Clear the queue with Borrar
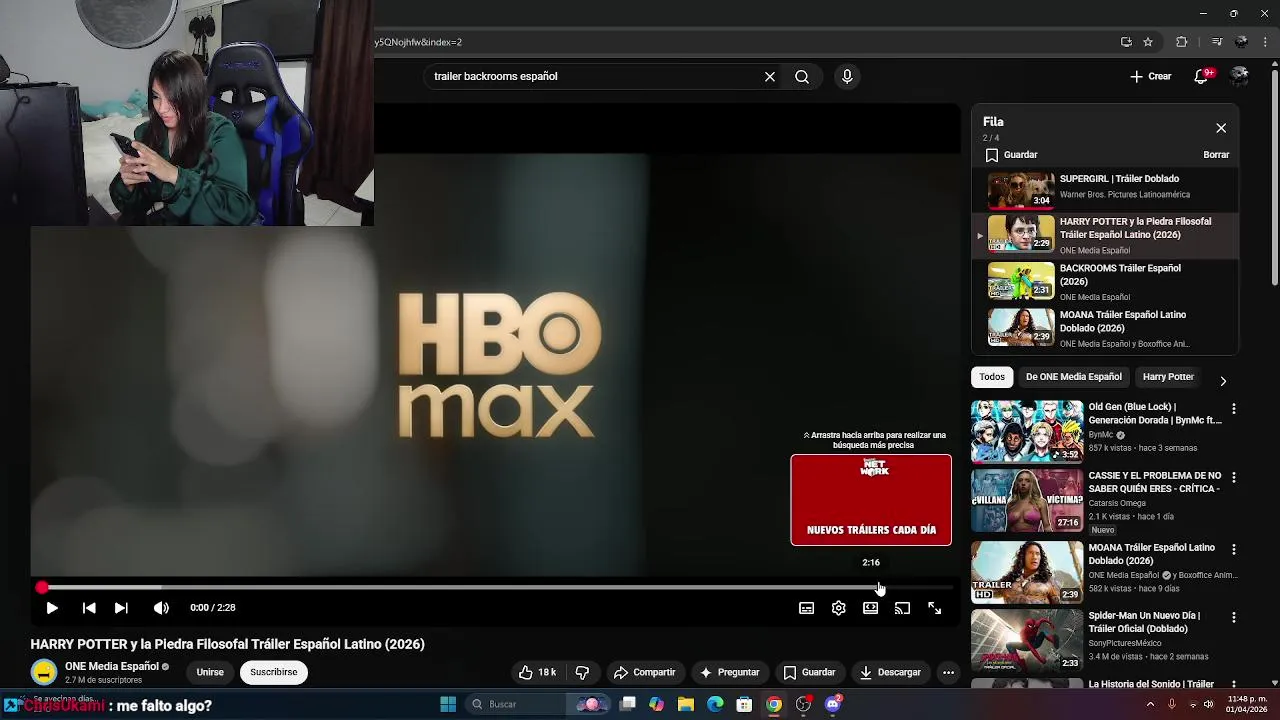 [1216, 155]
